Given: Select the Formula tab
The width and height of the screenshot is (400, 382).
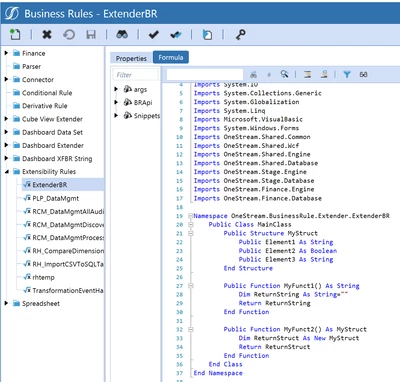Looking at the screenshot, I should point(171,57).
